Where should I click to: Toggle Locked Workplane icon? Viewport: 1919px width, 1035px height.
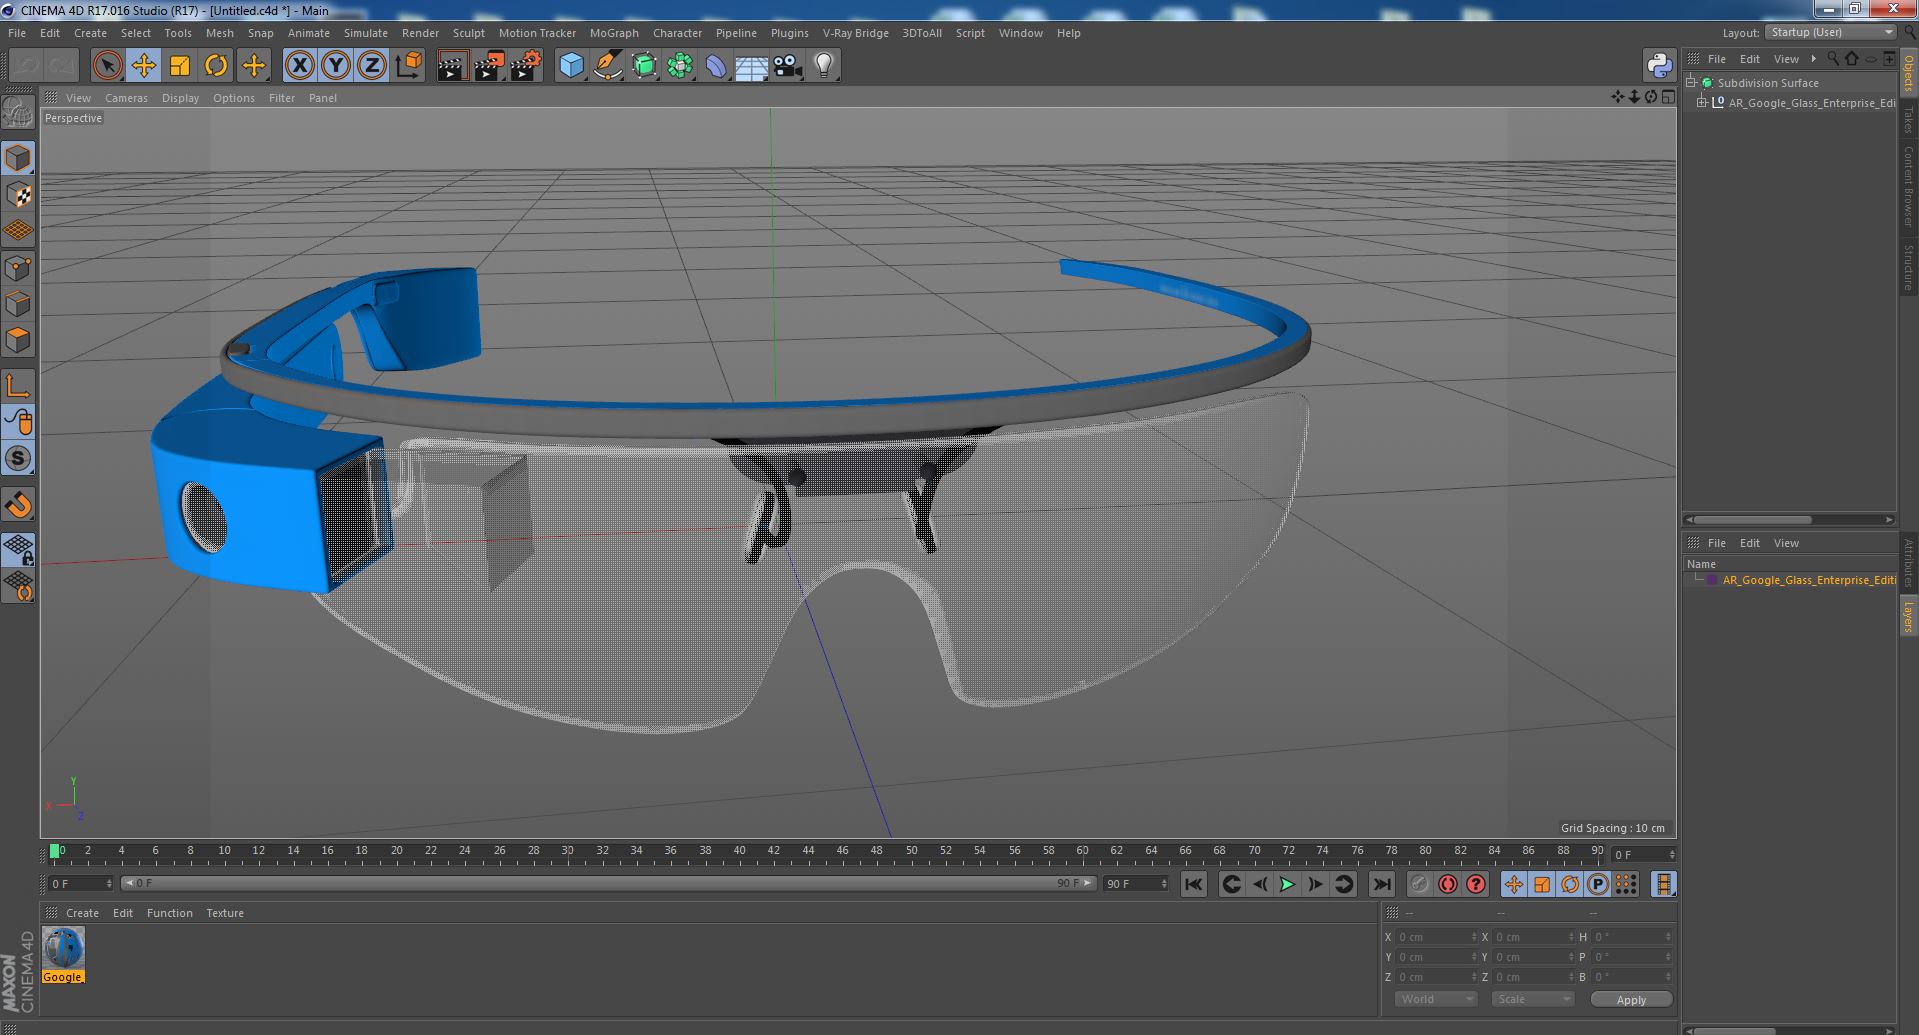click(x=18, y=549)
